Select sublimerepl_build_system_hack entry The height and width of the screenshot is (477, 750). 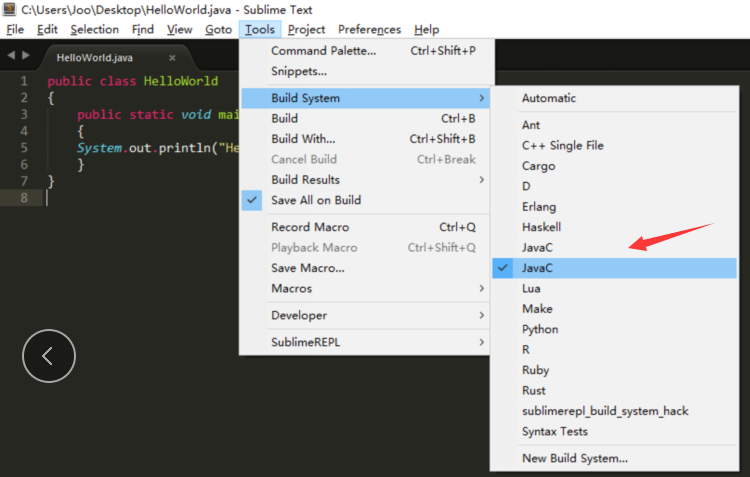pos(615,411)
